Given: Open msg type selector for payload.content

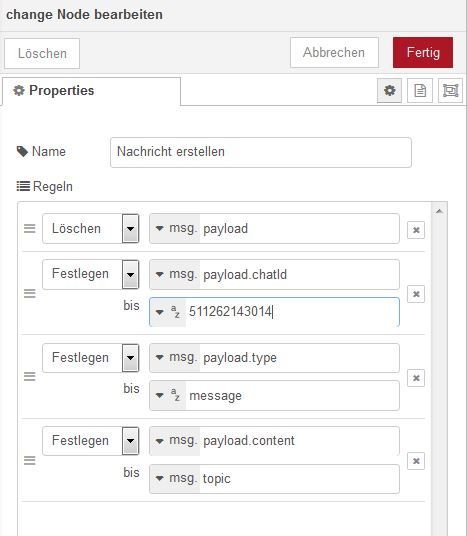Looking at the screenshot, I should click(175, 441).
